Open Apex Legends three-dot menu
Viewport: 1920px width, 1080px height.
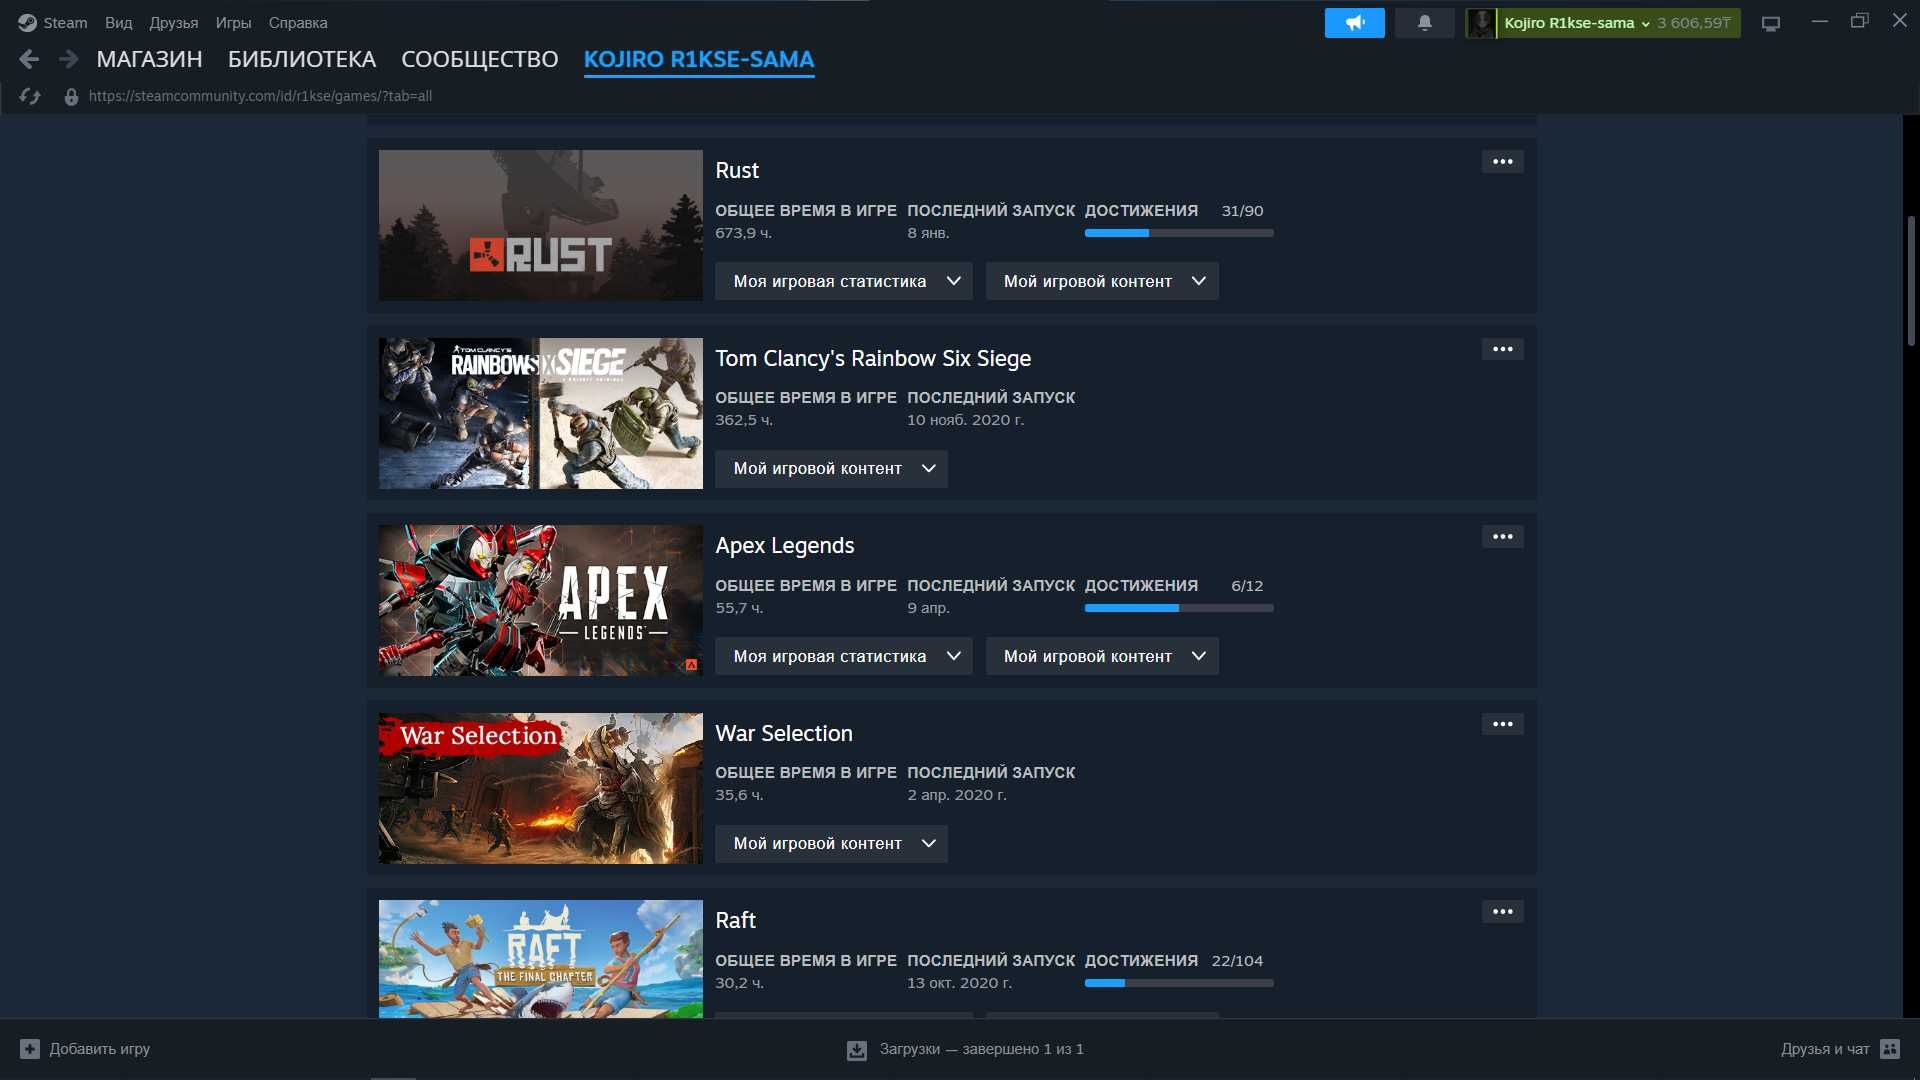click(1502, 537)
